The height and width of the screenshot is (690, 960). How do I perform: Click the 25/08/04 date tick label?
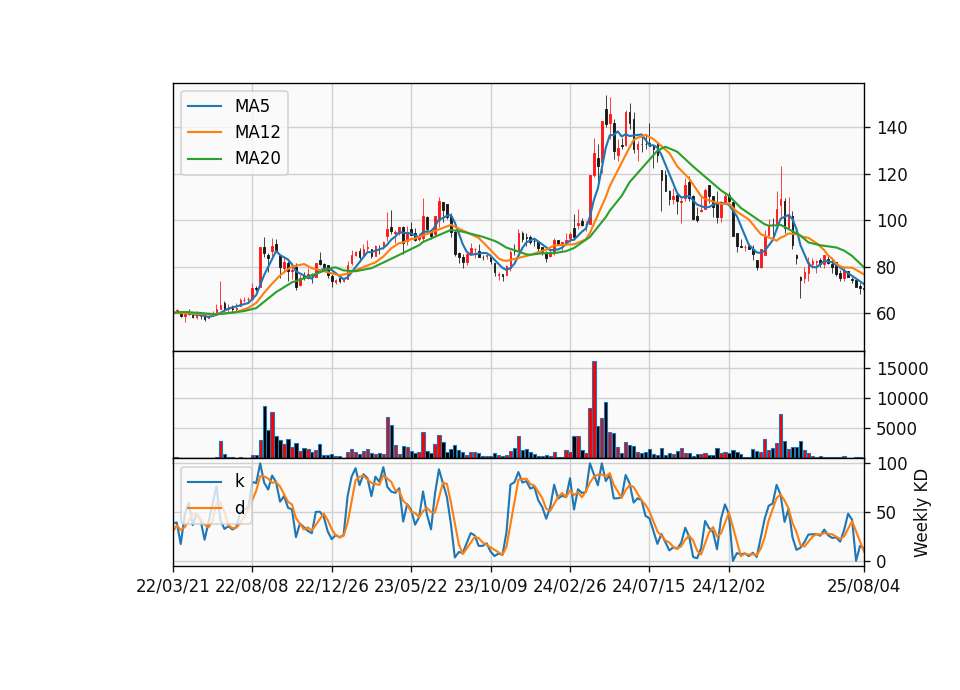click(864, 586)
